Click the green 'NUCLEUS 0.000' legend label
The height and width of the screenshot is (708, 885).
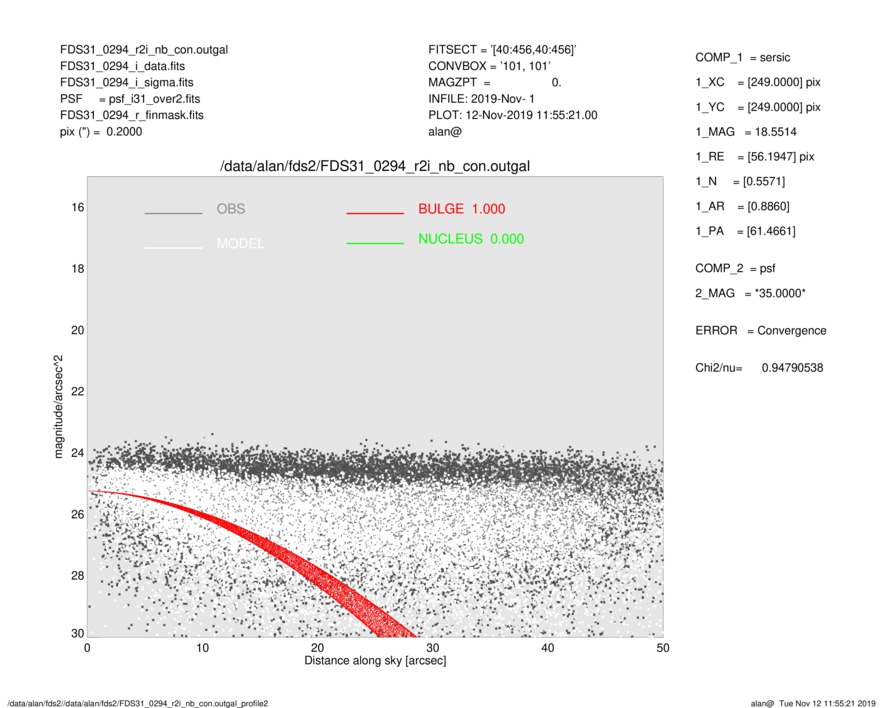(471, 239)
